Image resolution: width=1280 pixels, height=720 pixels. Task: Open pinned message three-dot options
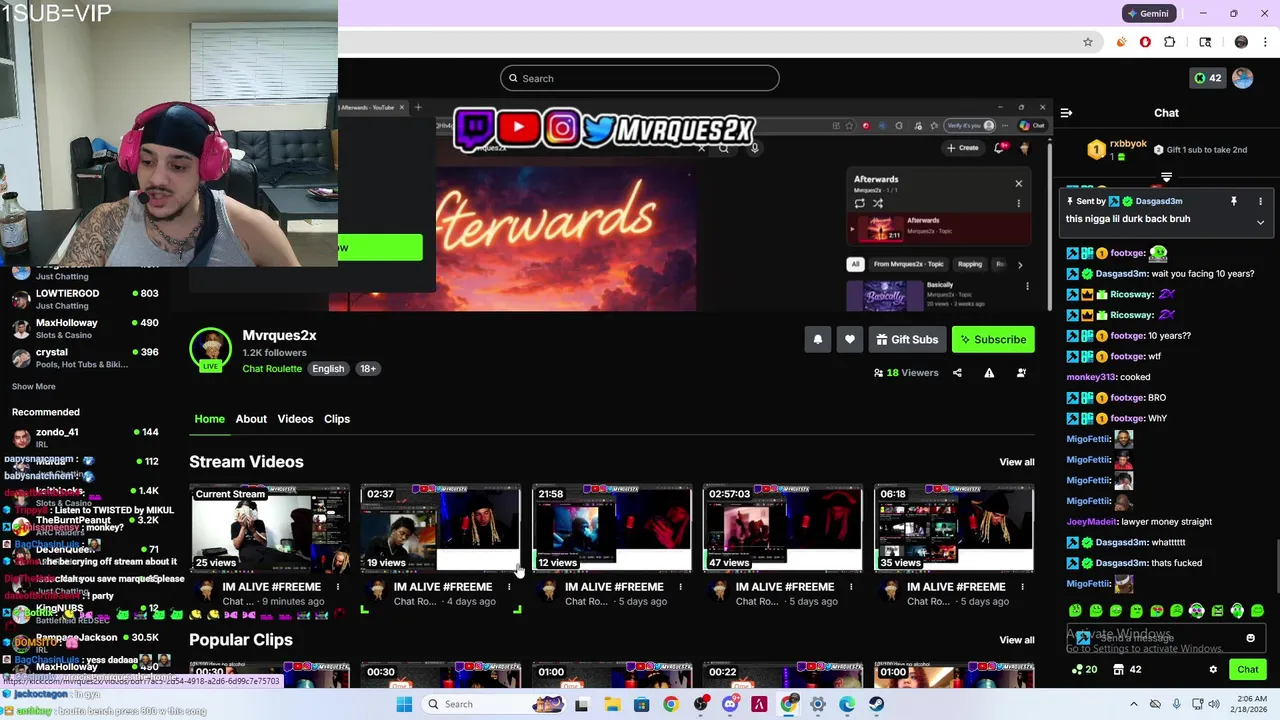pos(1260,201)
